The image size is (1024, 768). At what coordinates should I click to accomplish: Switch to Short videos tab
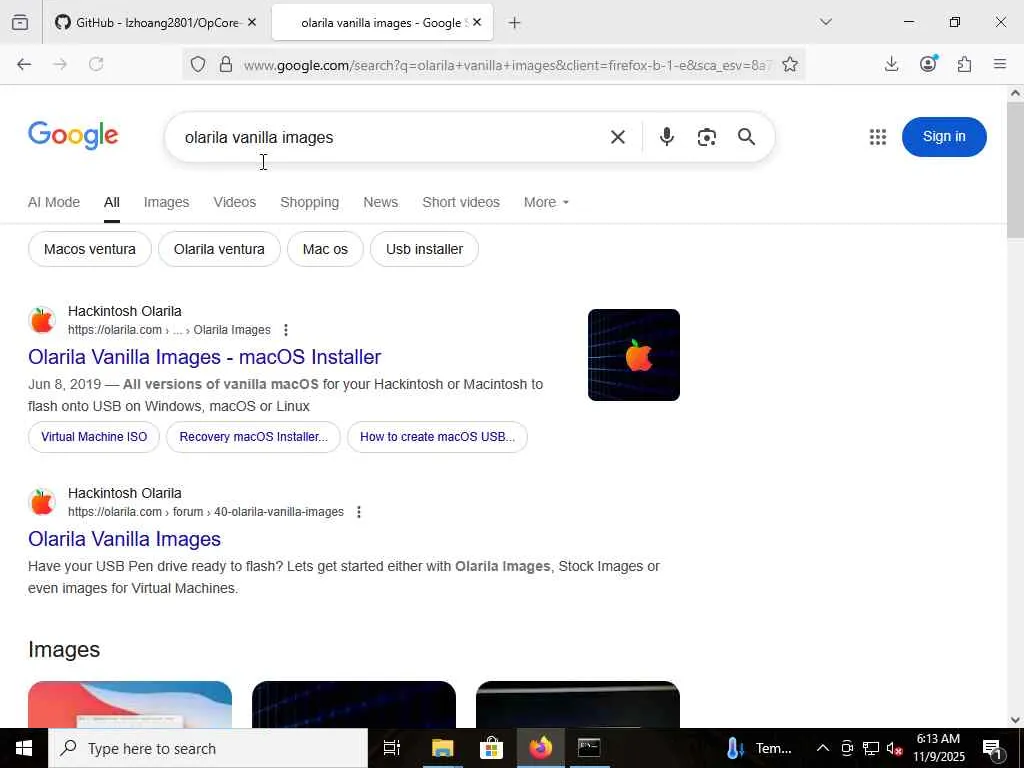pos(461,202)
